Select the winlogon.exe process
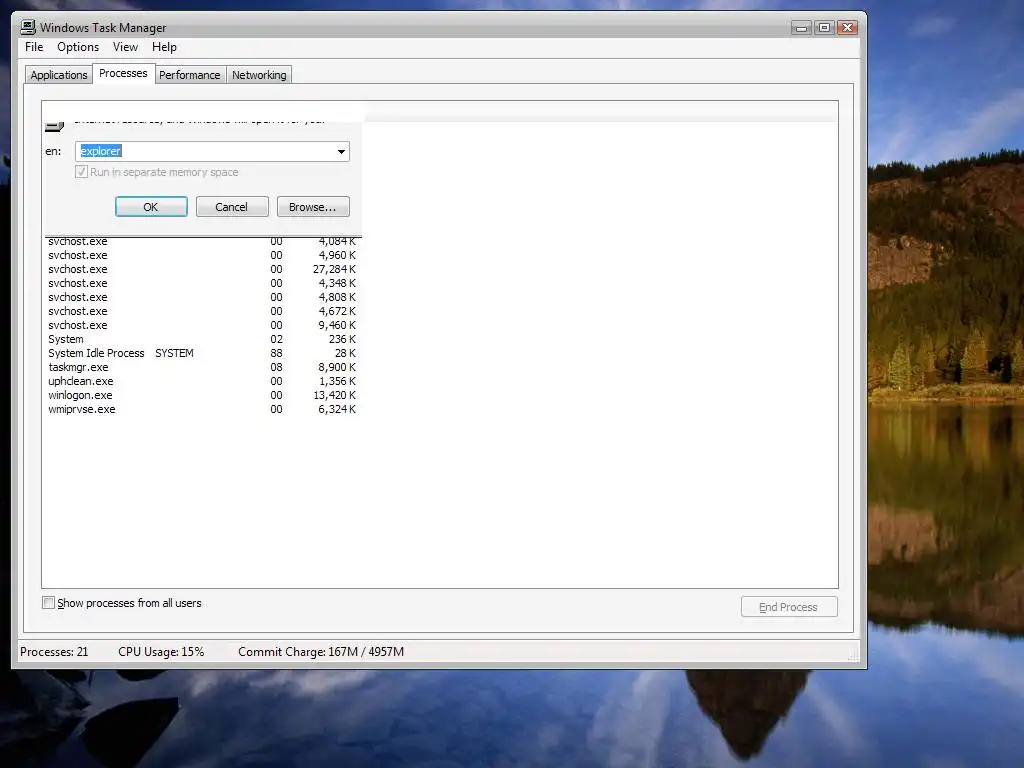The height and width of the screenshot is (768, 1024). (x=202, y=396)
